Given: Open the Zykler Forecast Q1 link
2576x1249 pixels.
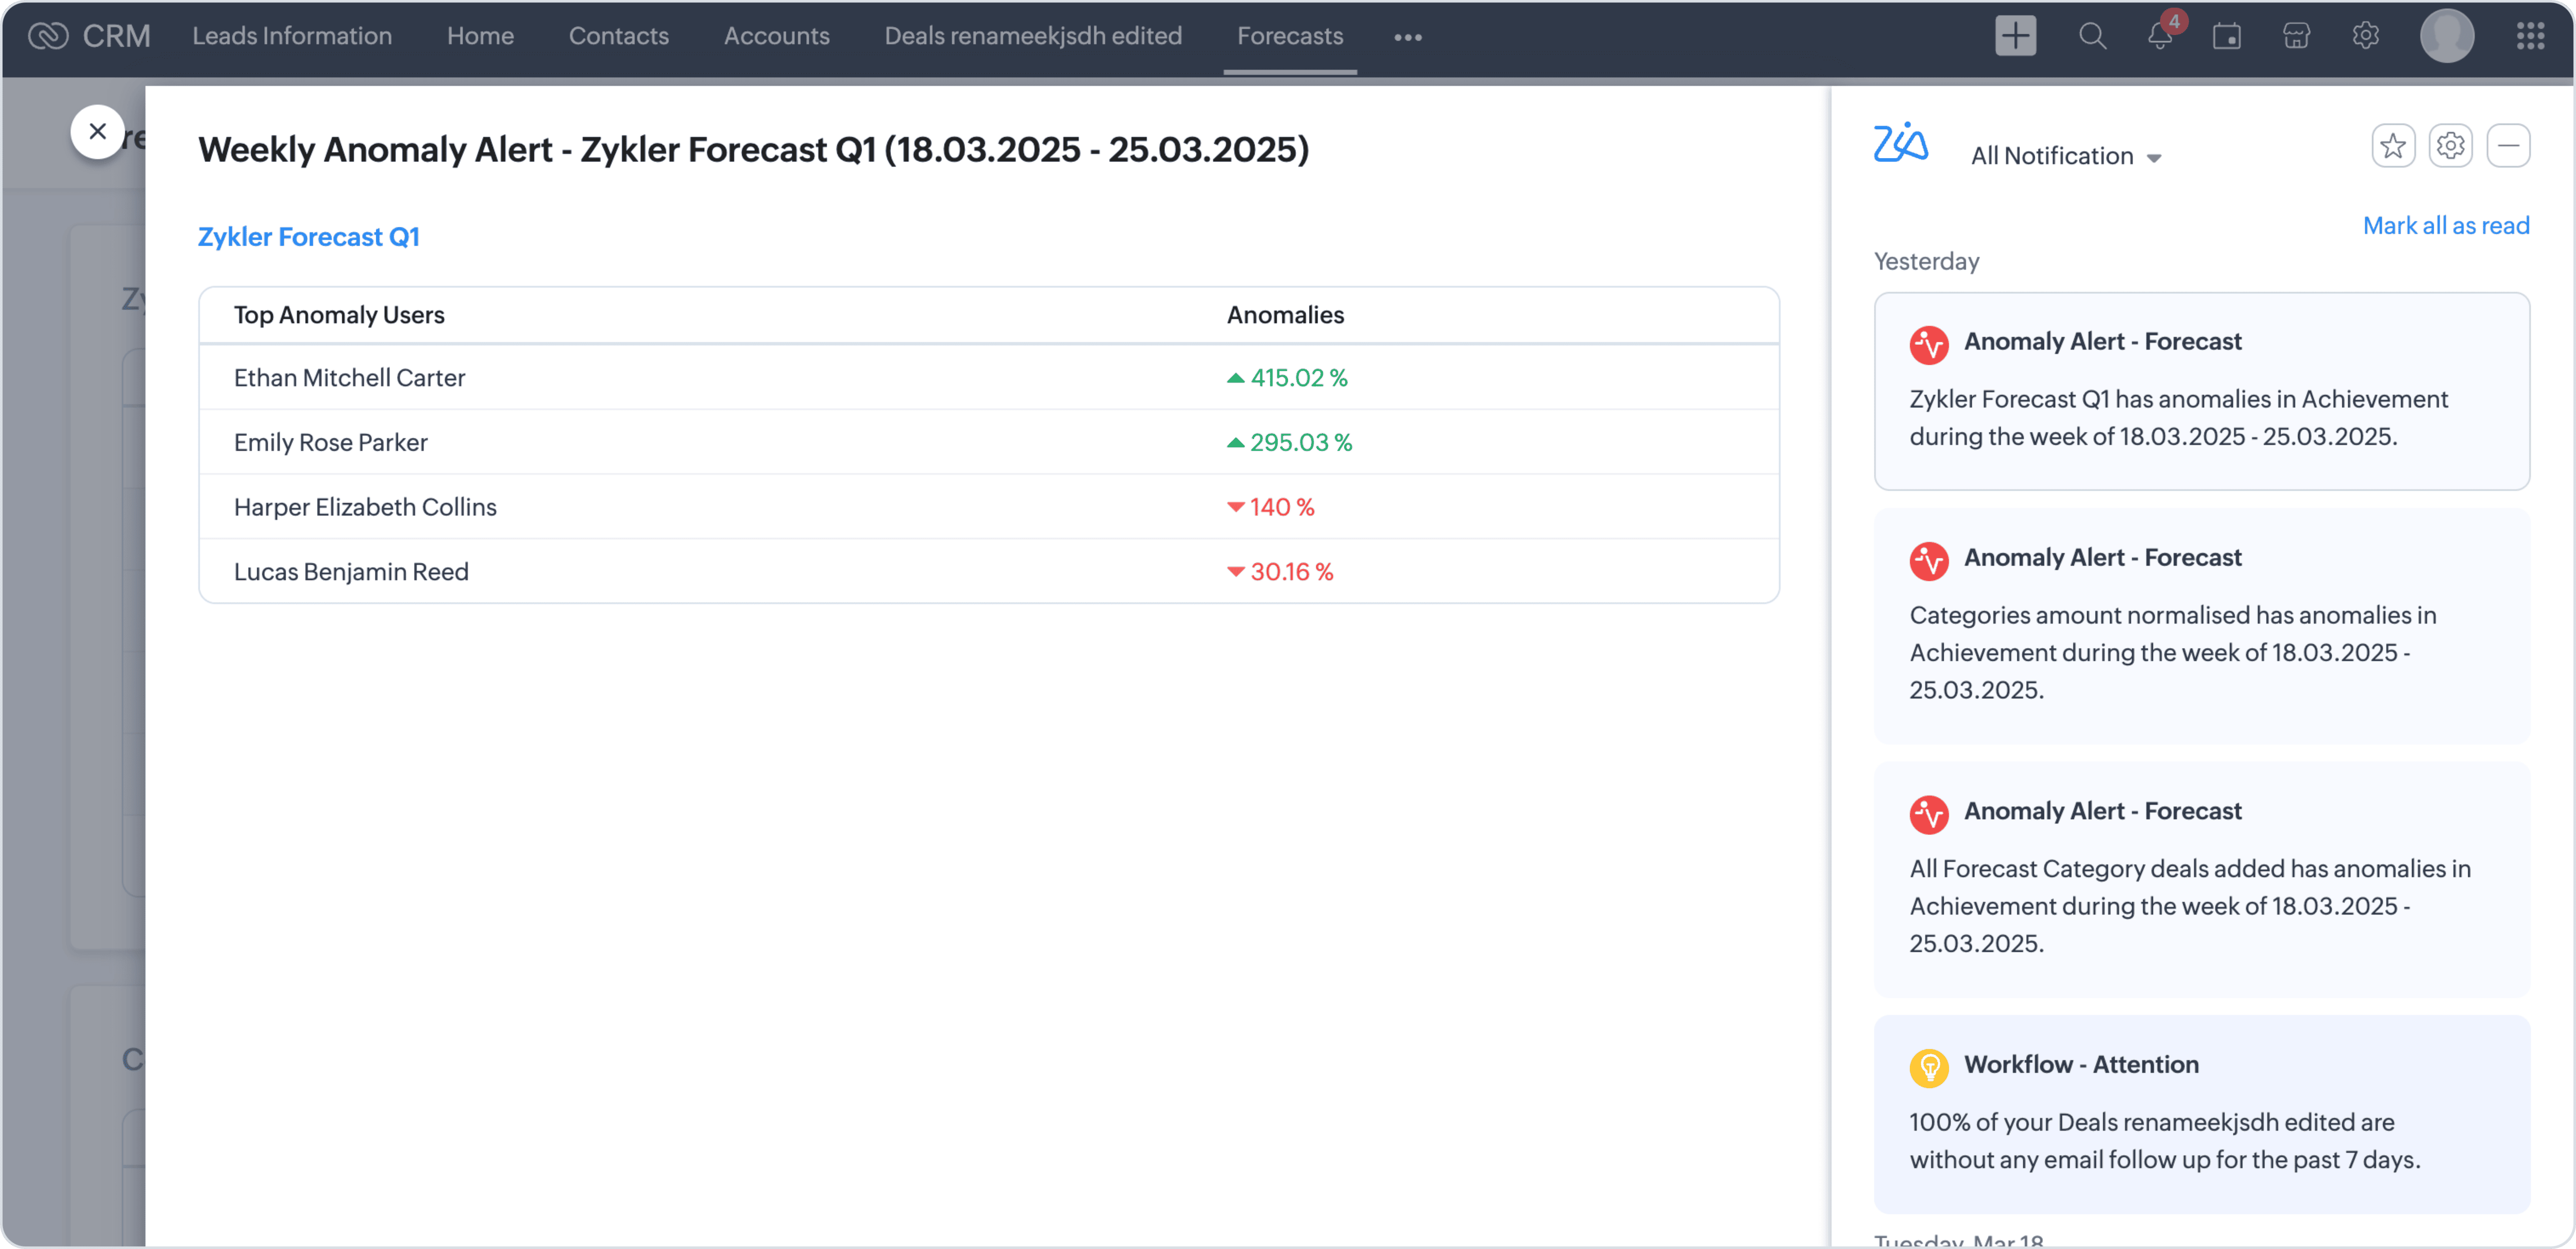Looking at the screenshot, I should pyautogui.click(x=308, y=237).
